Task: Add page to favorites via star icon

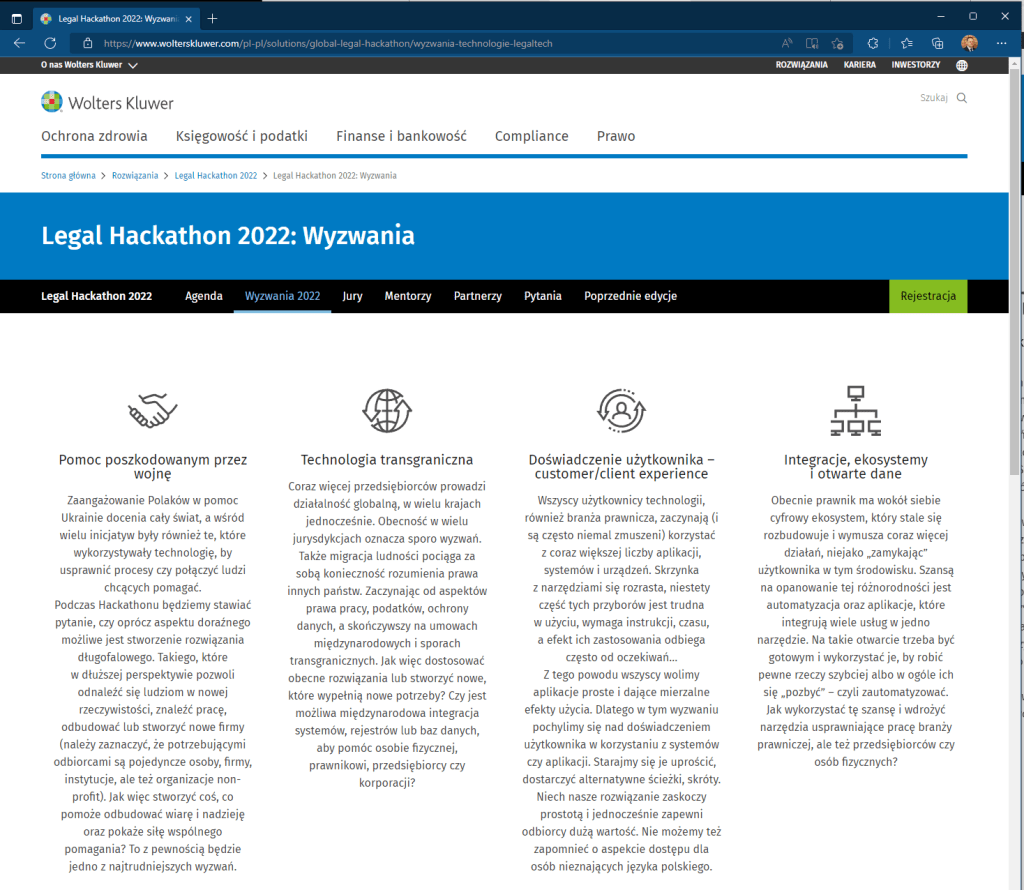Action: coord(836,43)
